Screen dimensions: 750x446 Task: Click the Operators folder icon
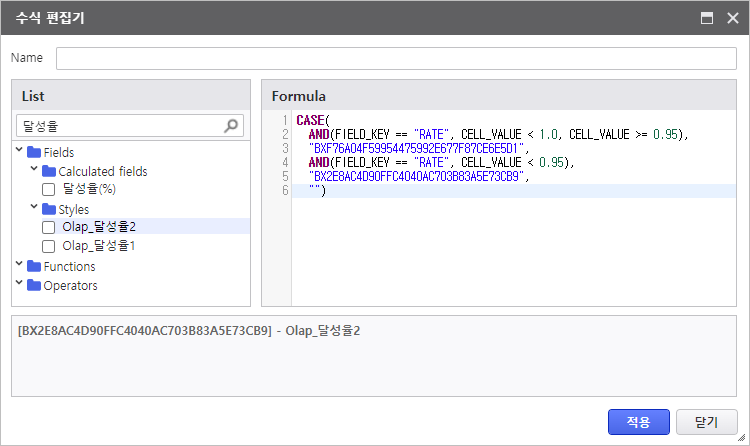tap(34, 285)
